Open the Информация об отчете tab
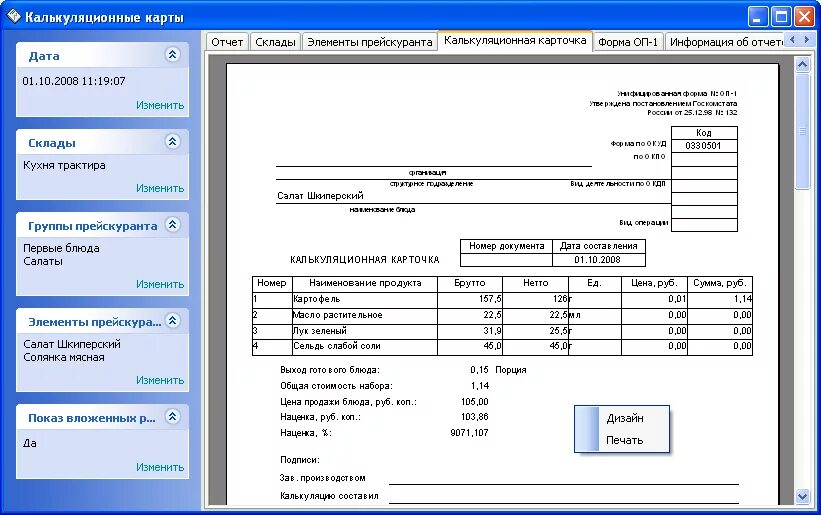This screenshot has width=821, height=515. [x=725, y=42]
